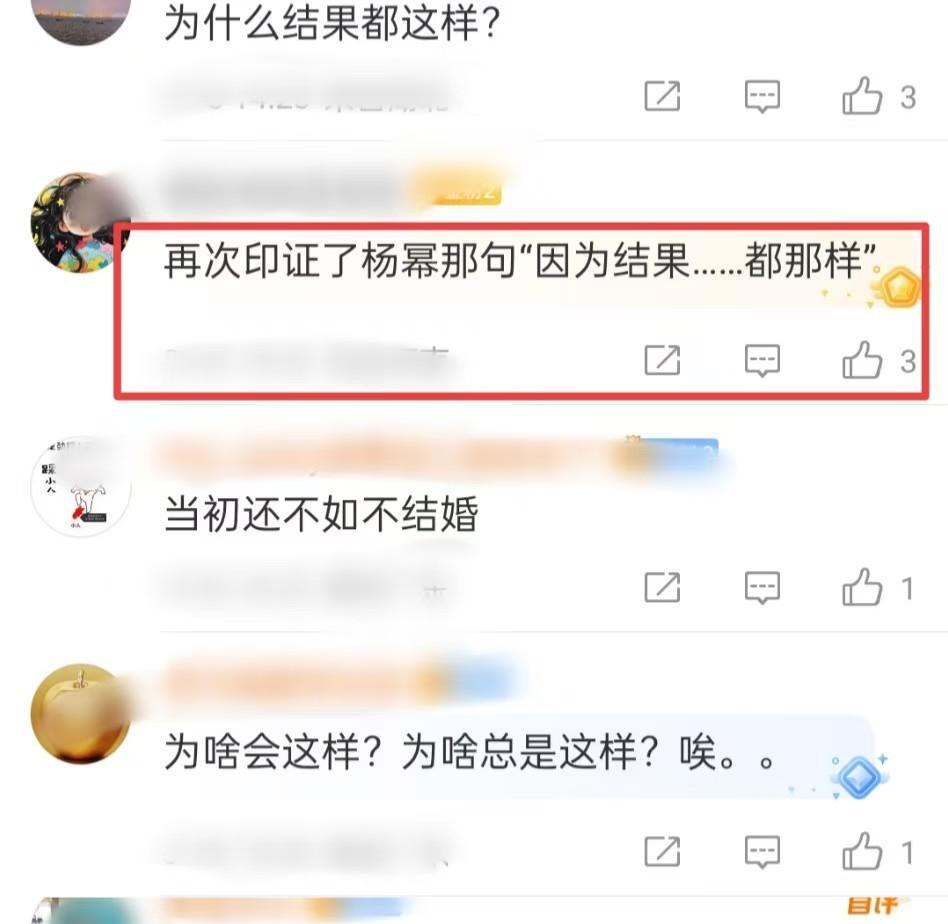Give a thumbs up to '当初还不如不结婚'

(x=862, y=587)
